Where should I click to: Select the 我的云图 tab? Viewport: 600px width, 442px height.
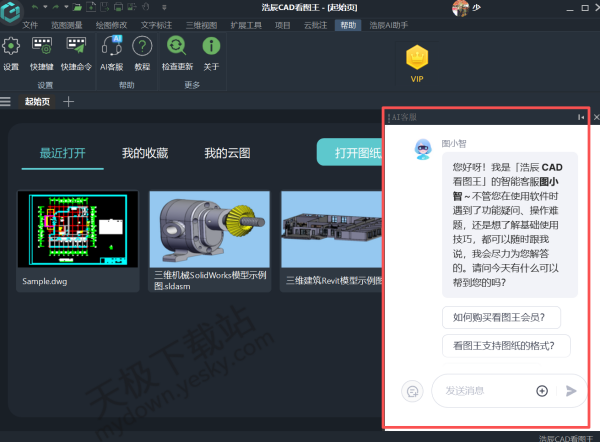pyautogui.click(x=227, y=153)
